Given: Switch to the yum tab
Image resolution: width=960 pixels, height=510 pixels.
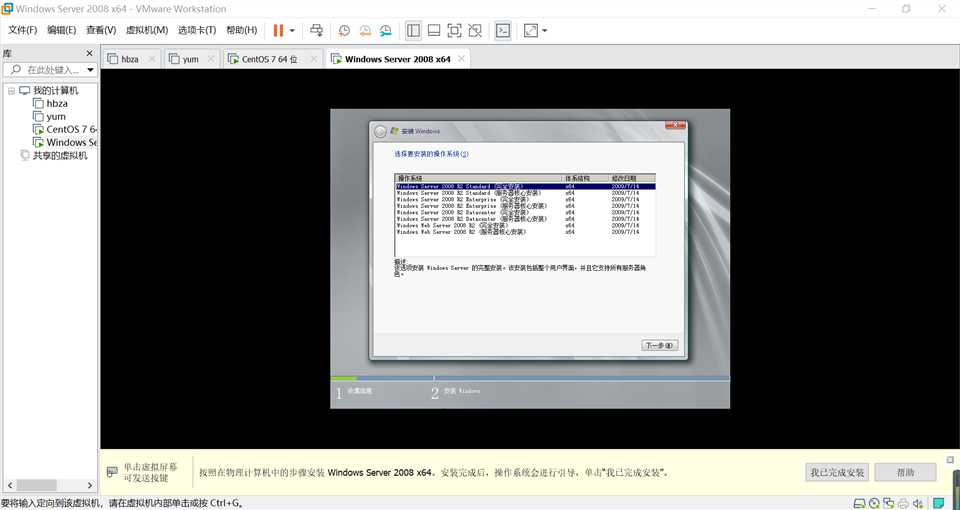Looking at the screenshot, I should (190, 59).
